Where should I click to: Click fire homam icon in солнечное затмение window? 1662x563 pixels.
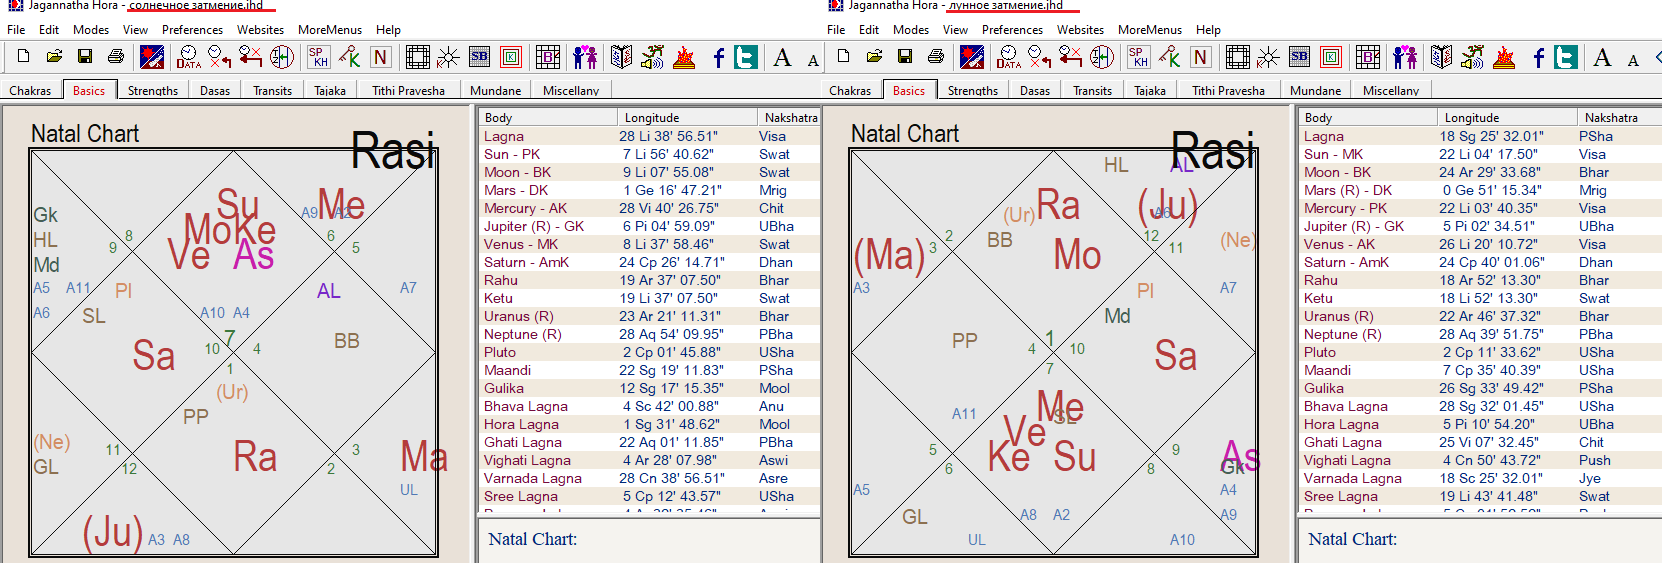tap(684, 57)
